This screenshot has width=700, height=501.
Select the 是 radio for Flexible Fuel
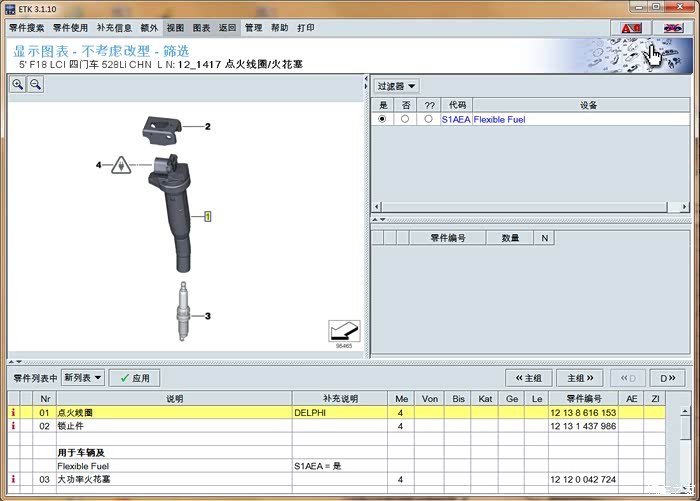point(382,119)
